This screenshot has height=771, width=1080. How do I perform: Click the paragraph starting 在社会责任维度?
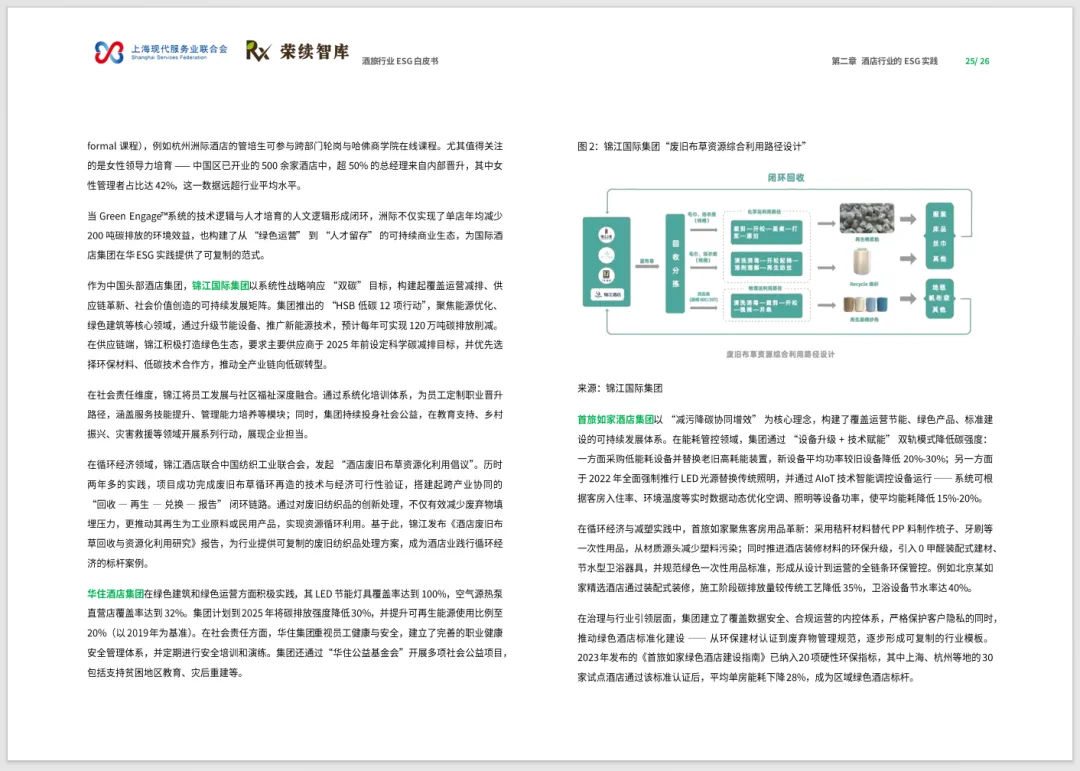(295, 415)
